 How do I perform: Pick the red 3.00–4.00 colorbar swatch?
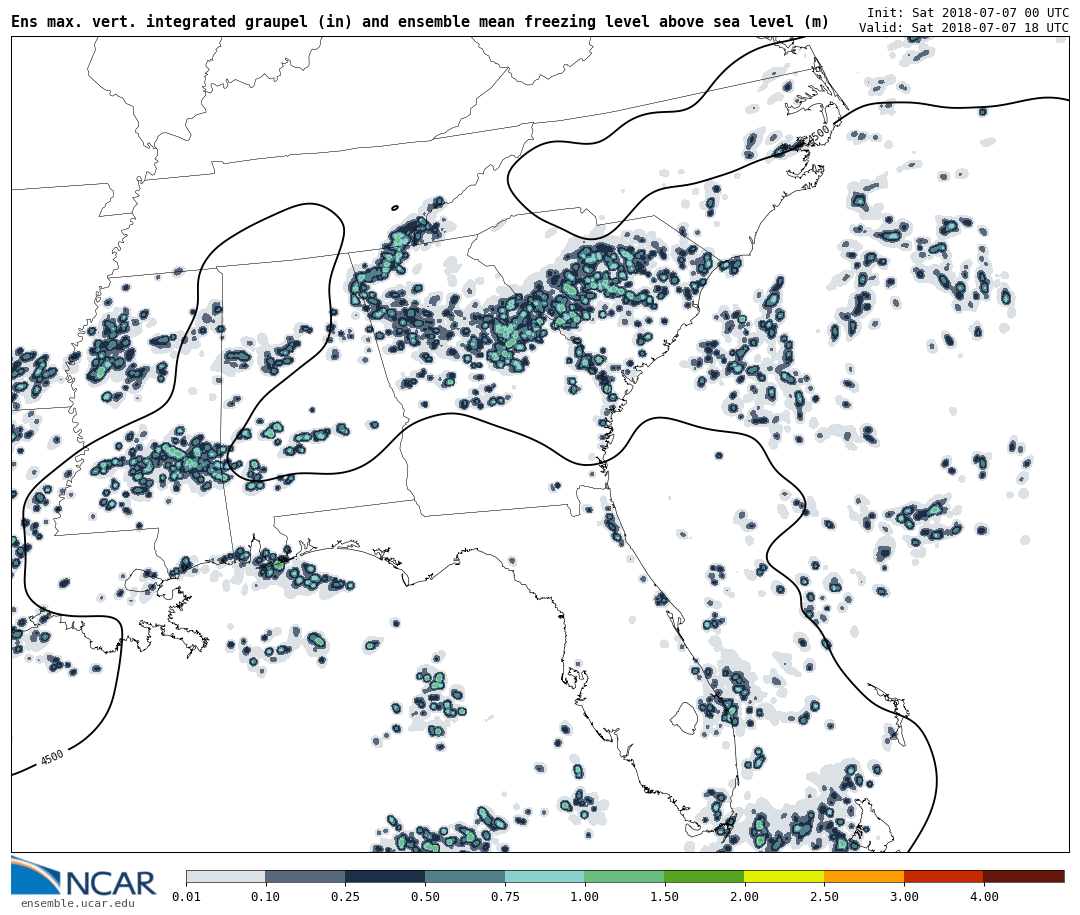click(943, 876)
